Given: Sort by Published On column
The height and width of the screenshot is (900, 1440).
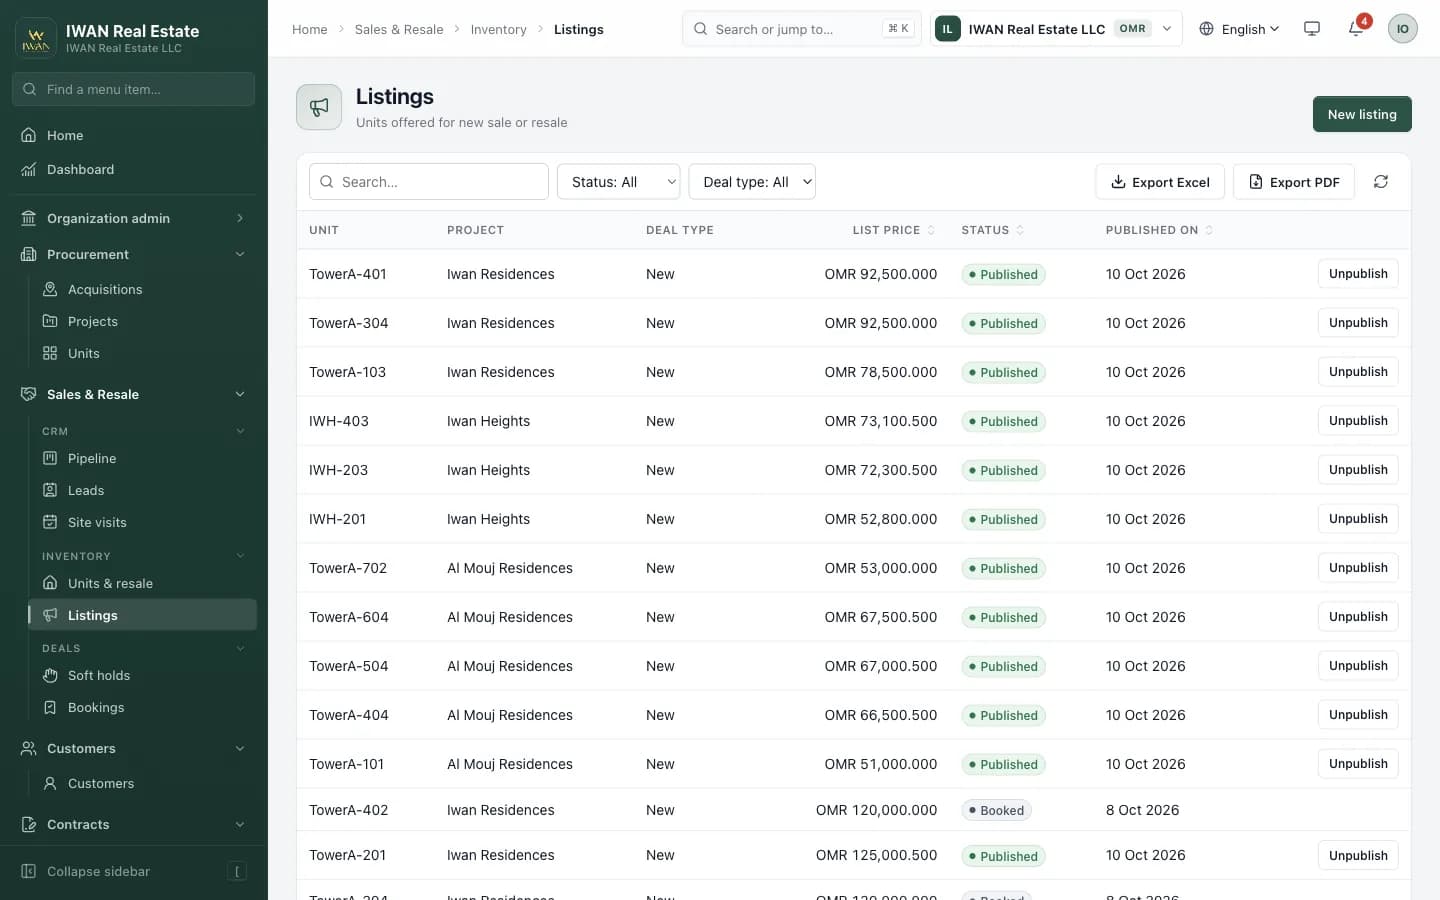Looking at the screenshot, I should [1159, 230].
